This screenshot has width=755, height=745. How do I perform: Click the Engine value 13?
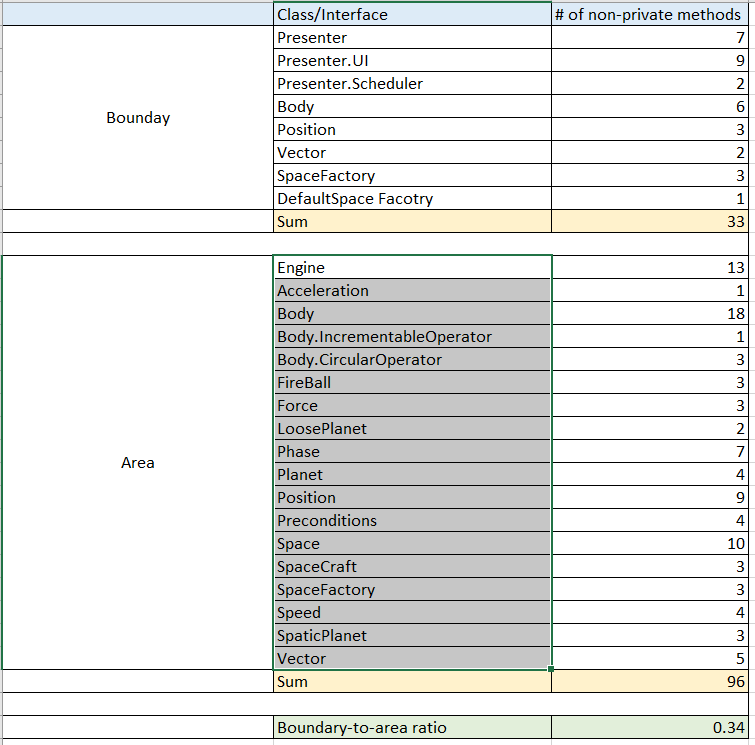point(650,268)
